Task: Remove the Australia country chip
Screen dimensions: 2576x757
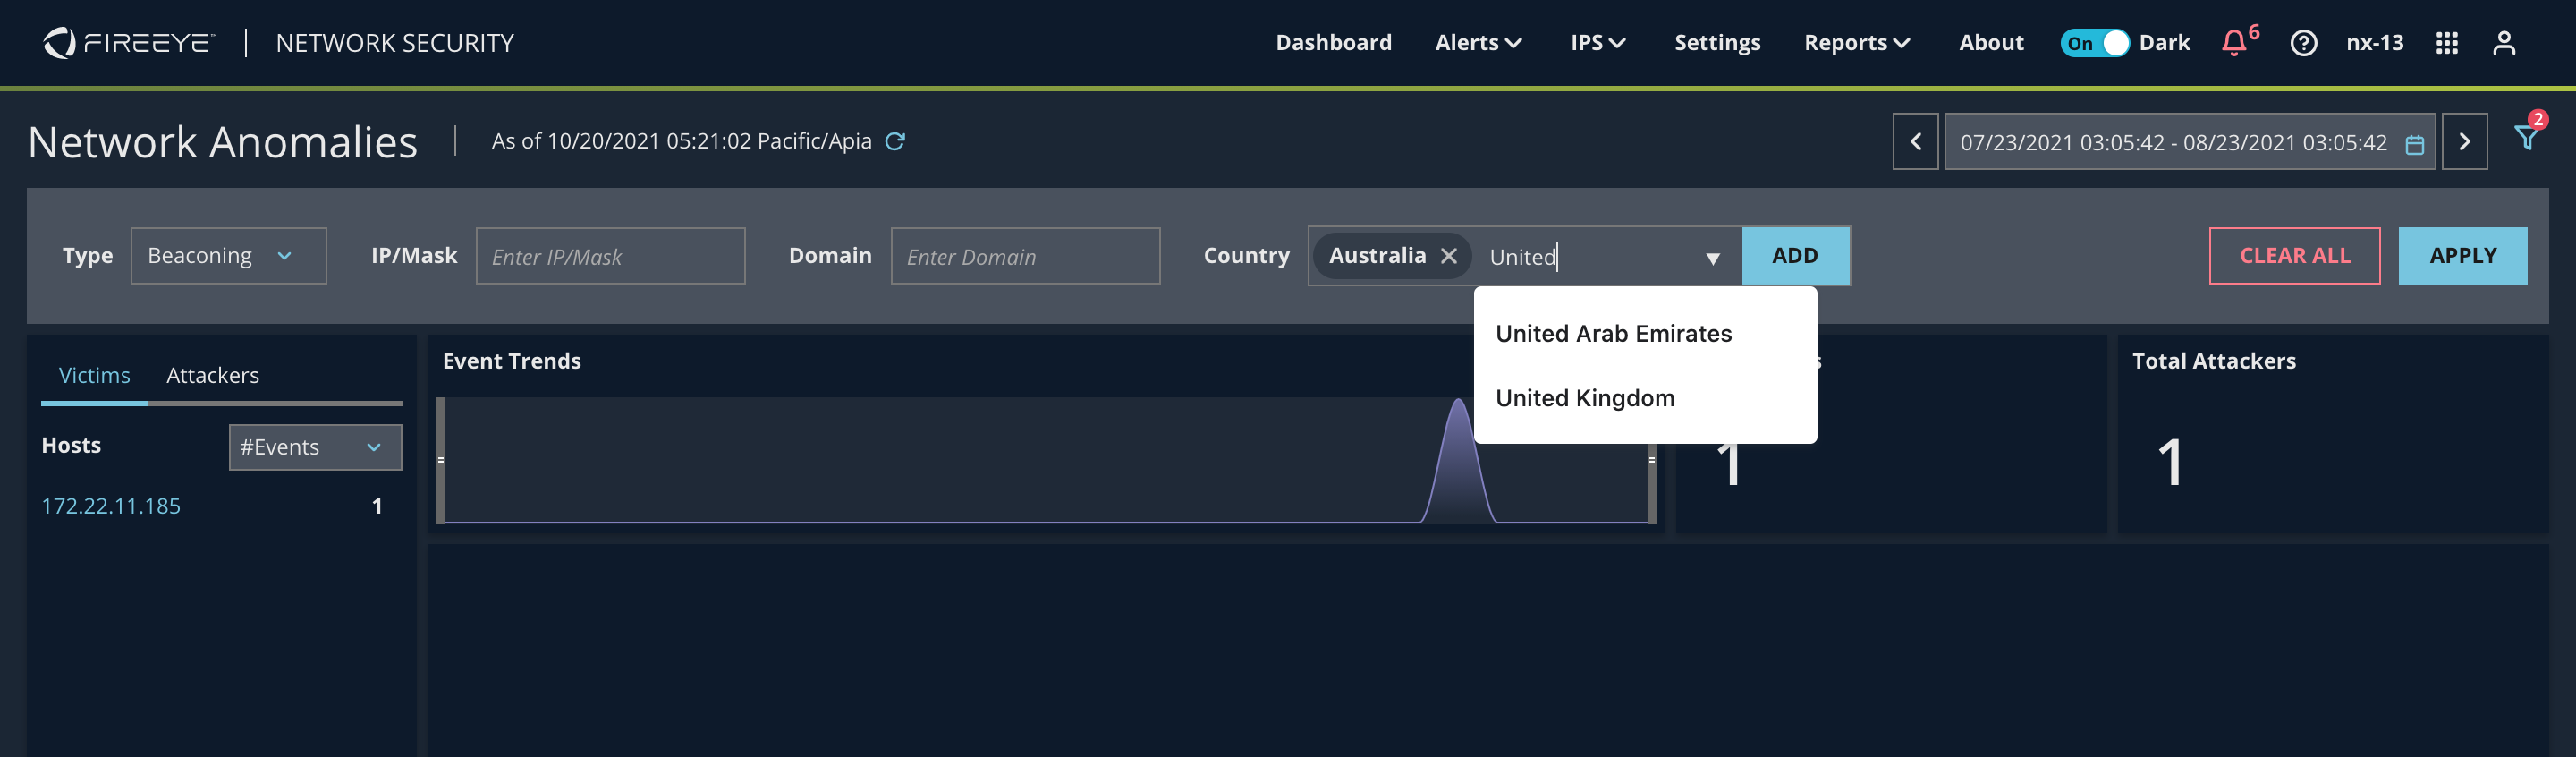Action: (x=1448, y=256)
